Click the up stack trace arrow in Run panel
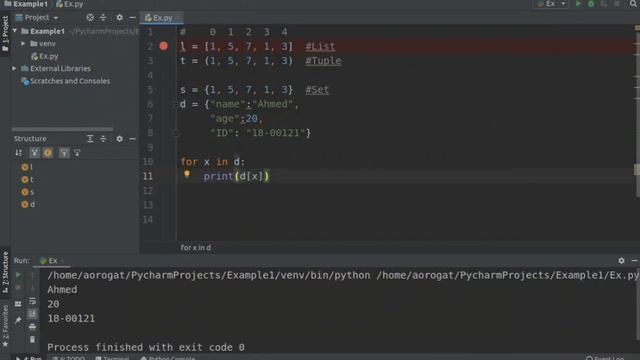The width and height of the screenshot is (640, 360). click(32, 275)
